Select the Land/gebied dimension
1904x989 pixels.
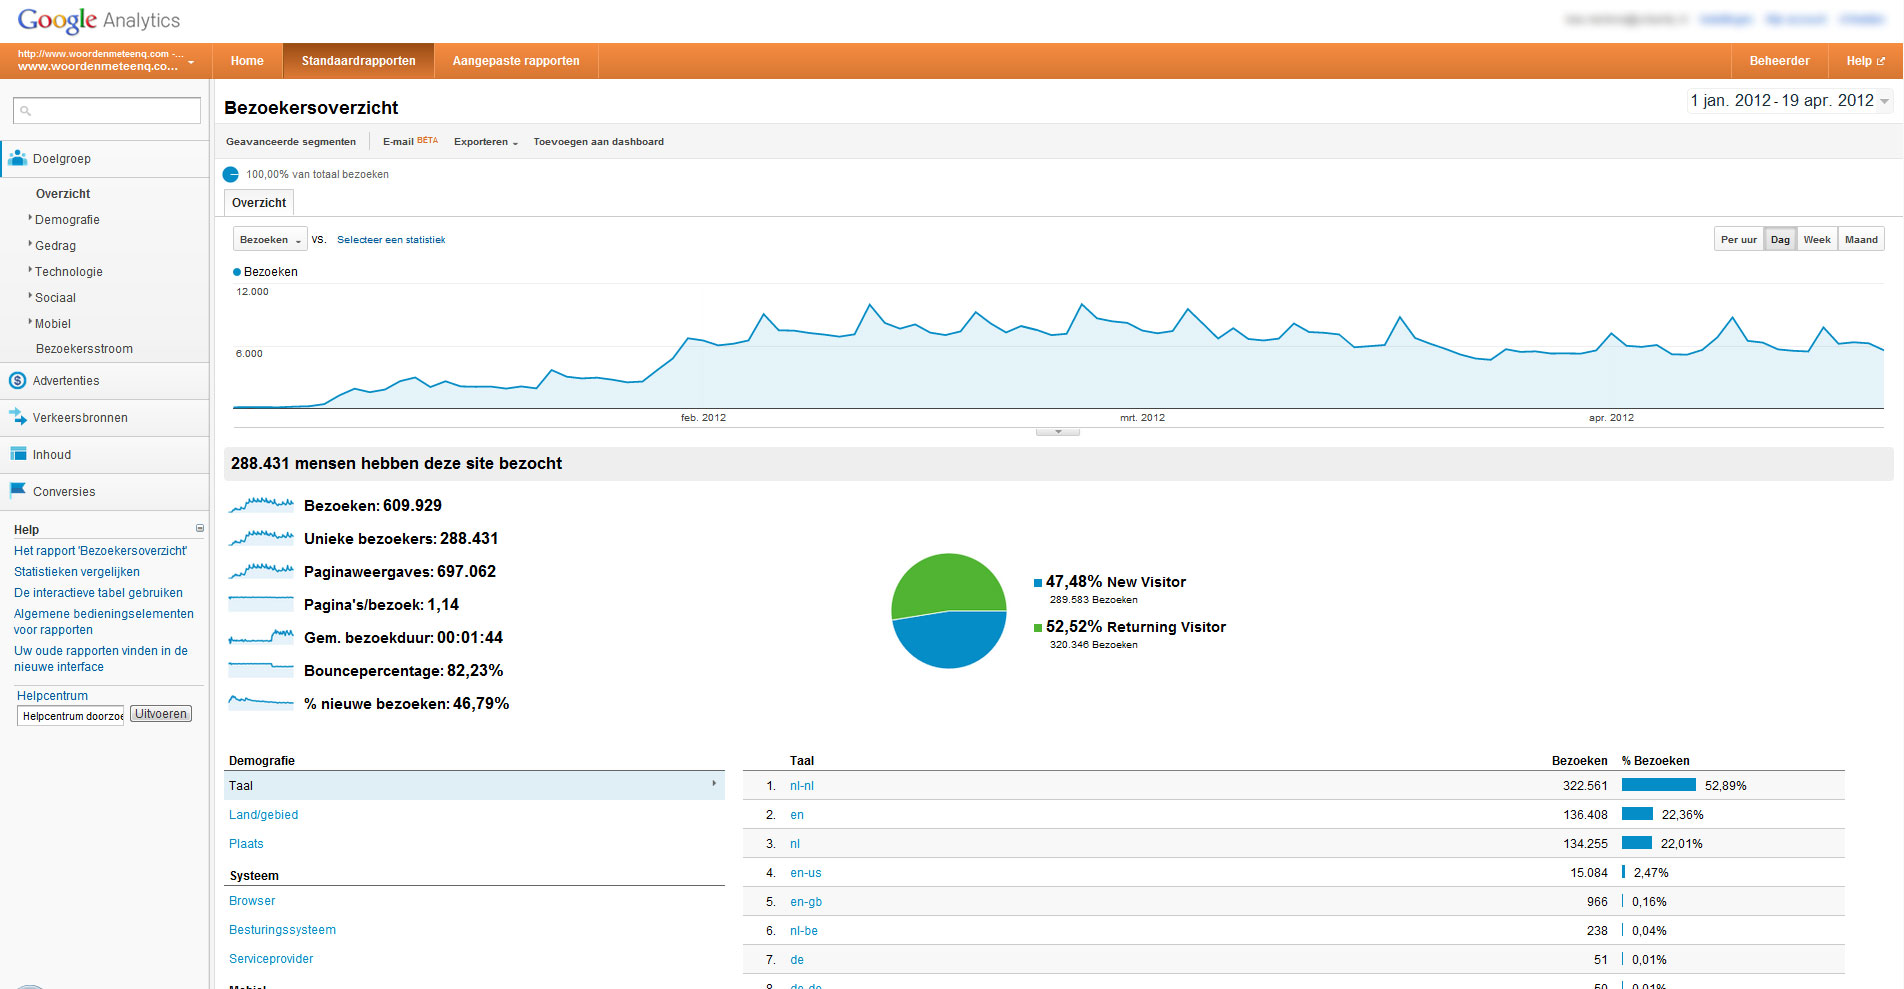pyautogui.click(x=263, y=815)
